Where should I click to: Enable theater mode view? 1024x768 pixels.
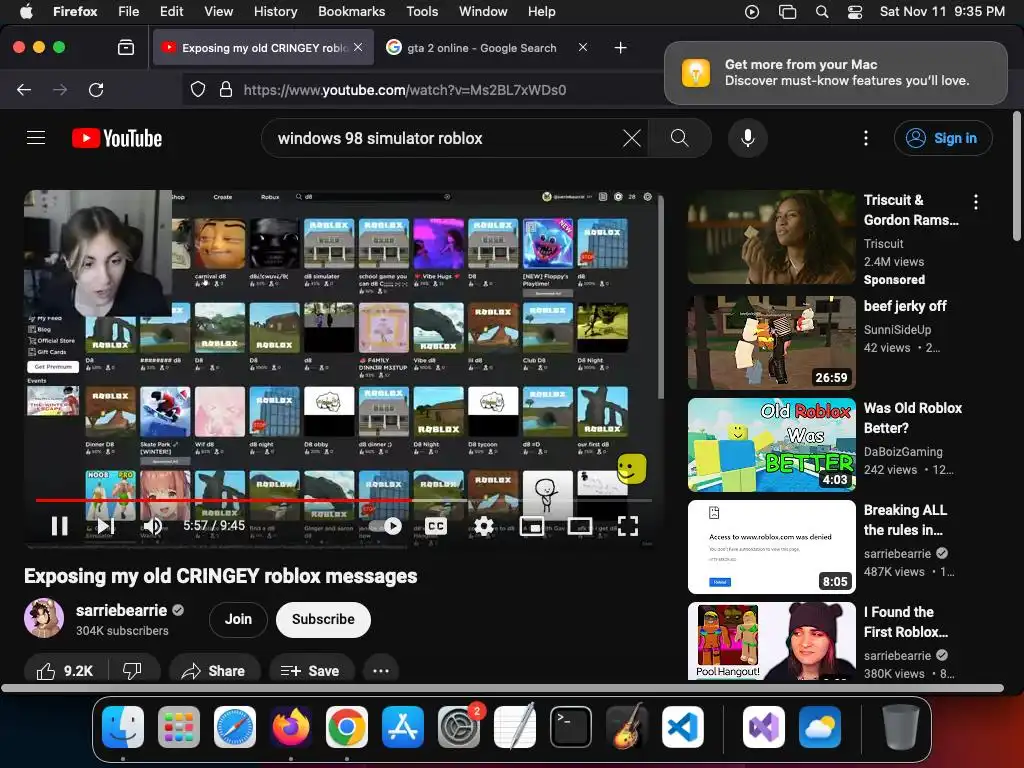pos(580,526)
